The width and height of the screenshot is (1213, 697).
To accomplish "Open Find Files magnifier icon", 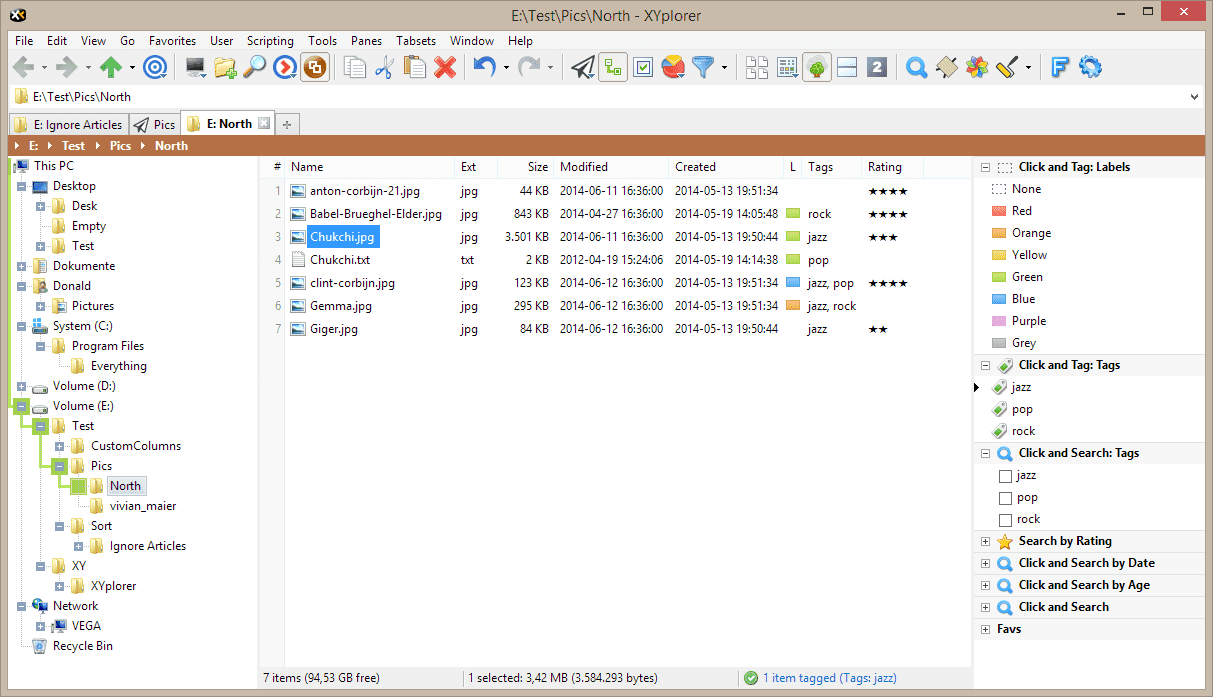I will pyautogui.click(x=255, y=67).
